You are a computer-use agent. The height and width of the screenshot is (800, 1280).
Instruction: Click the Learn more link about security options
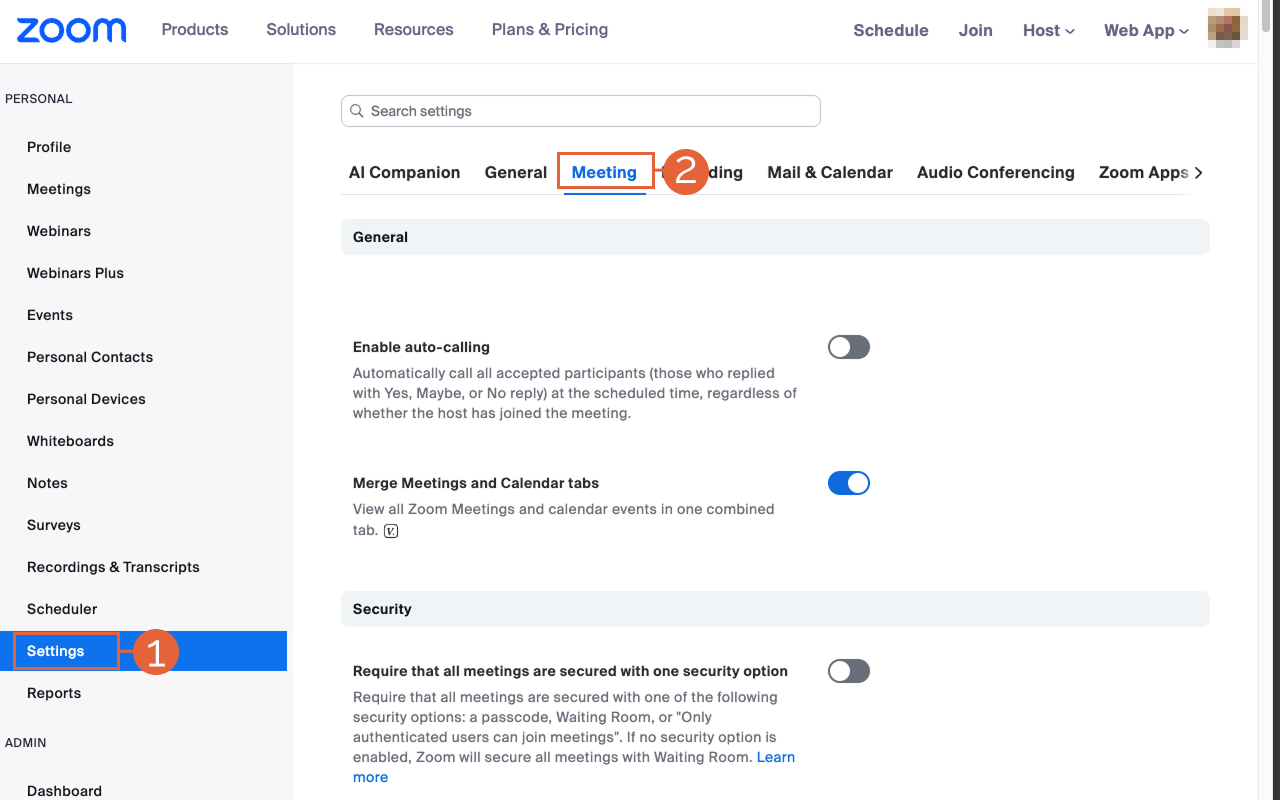776,757
